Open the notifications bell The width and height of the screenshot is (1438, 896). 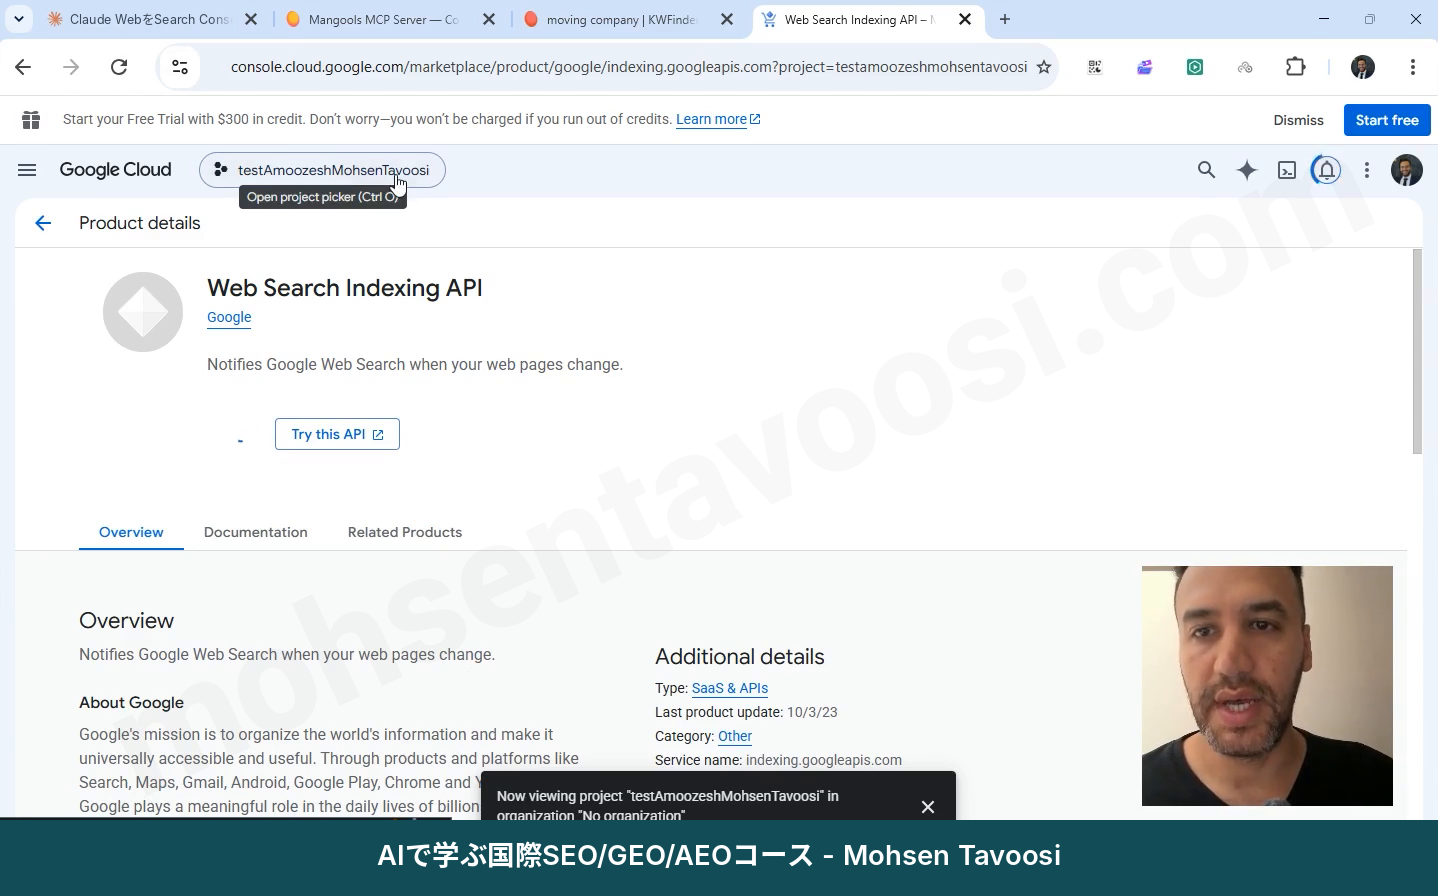coord(1327,170)
